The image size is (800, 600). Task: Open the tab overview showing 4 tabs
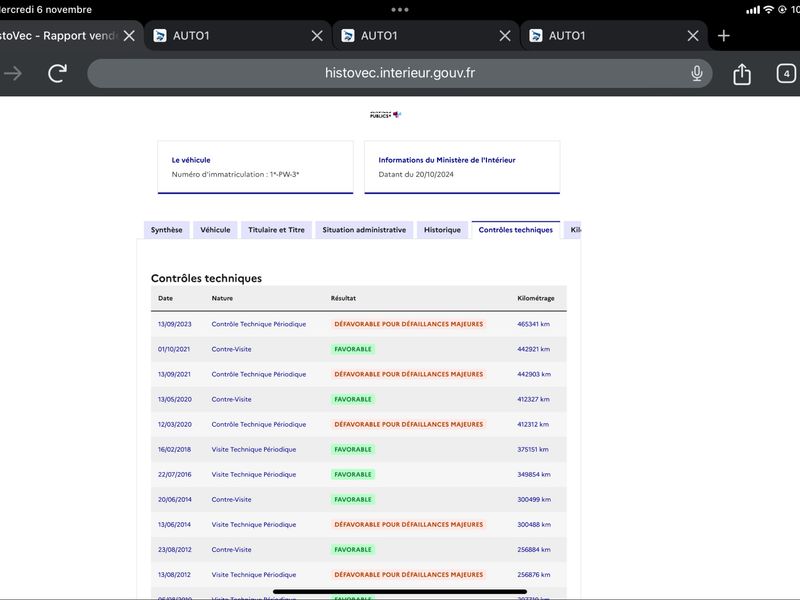pos(786,73)
